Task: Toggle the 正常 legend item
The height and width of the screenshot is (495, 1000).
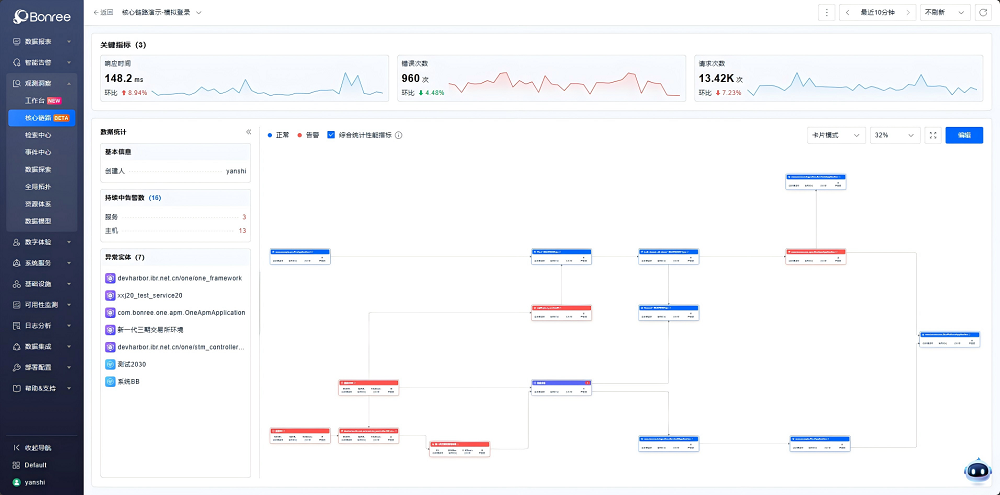Action: (279, 135)
